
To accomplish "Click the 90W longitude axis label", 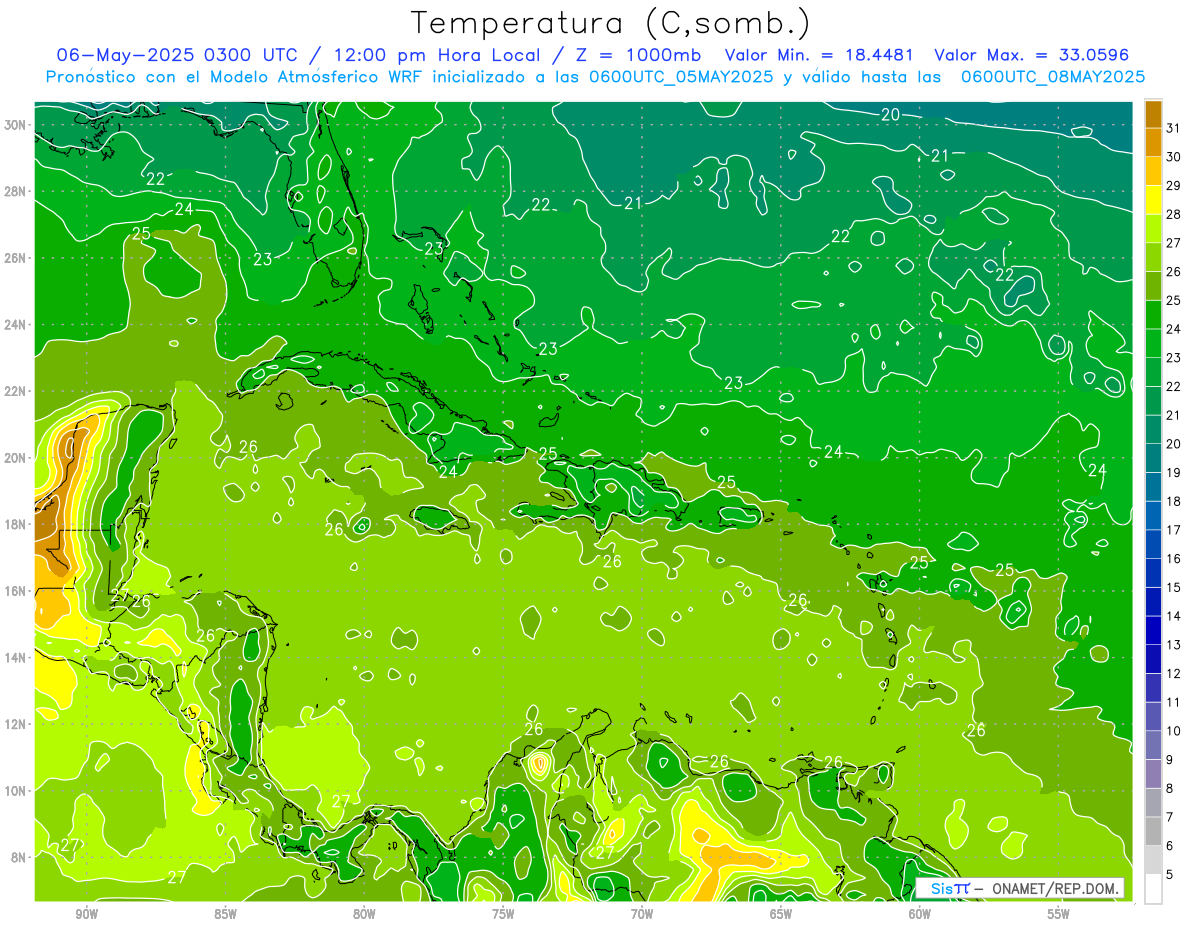I will pos(86,914).
